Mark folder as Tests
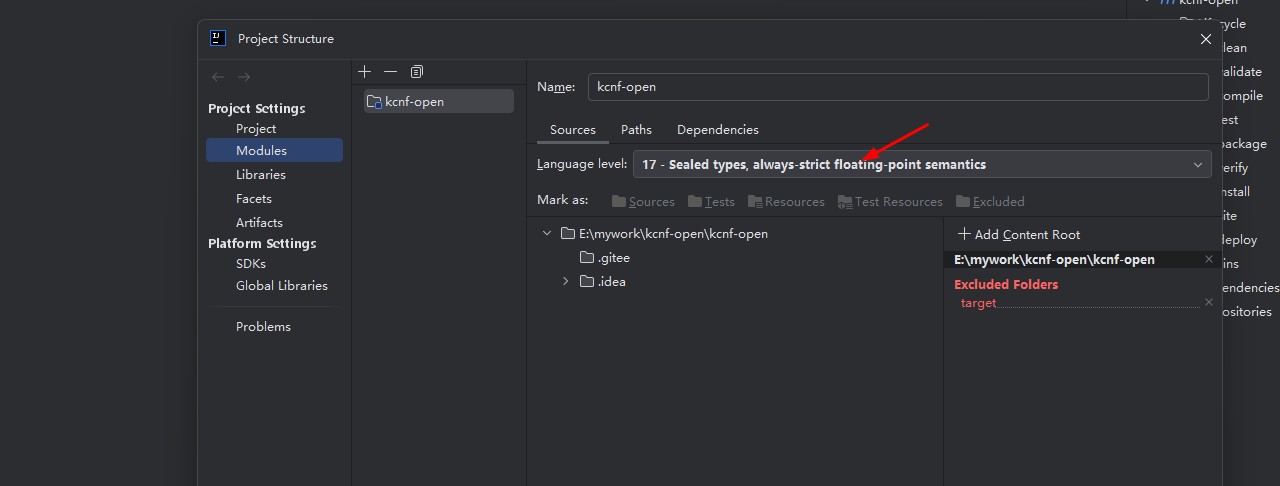This screenshot has width=1280, height=486. 711,201
